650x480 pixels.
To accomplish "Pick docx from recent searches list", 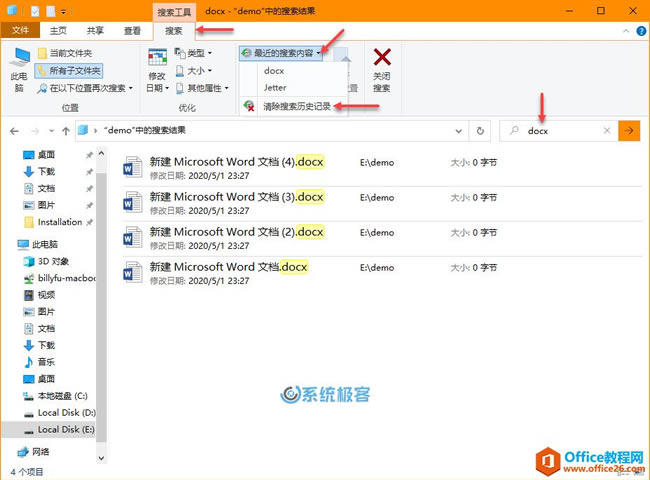I will (274, 71).
